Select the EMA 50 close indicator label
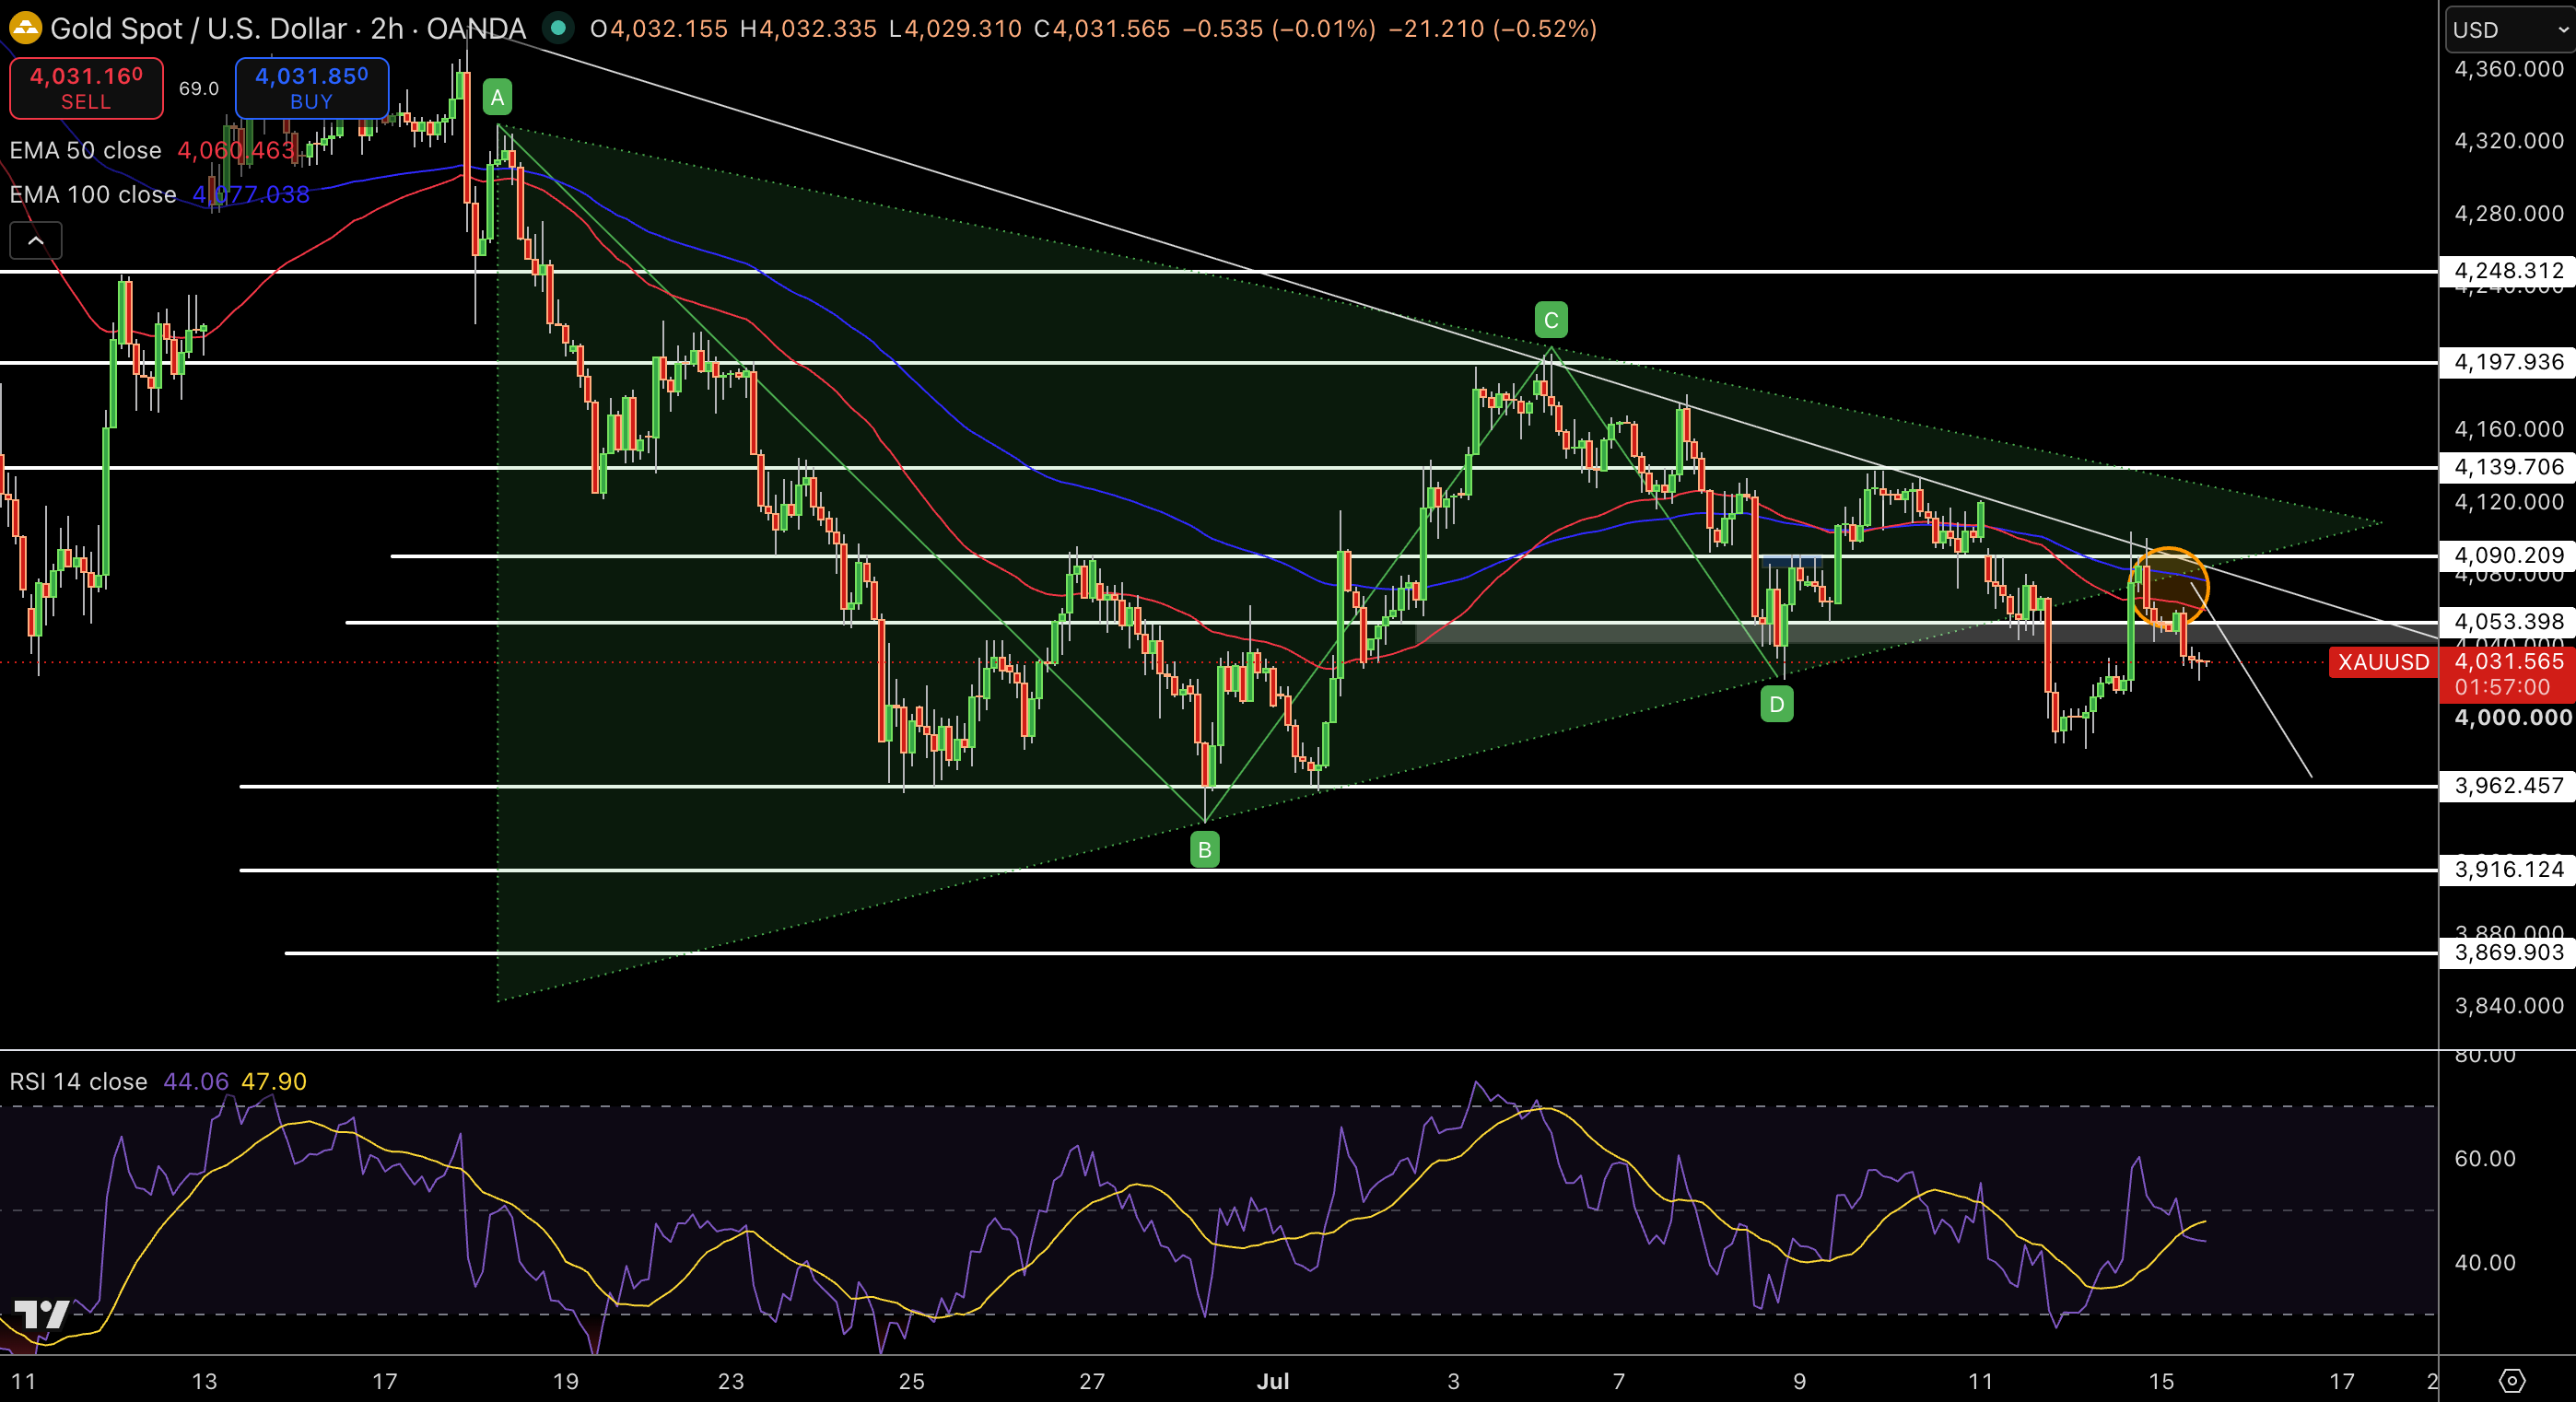 (x=85, y=150)
